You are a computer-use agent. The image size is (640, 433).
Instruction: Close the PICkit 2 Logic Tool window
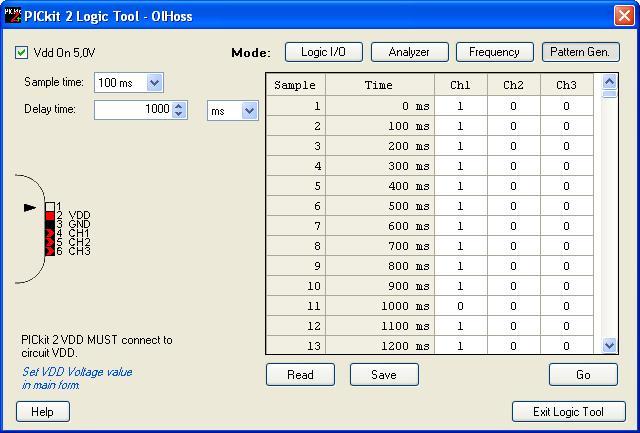click(x=624, y=16)
